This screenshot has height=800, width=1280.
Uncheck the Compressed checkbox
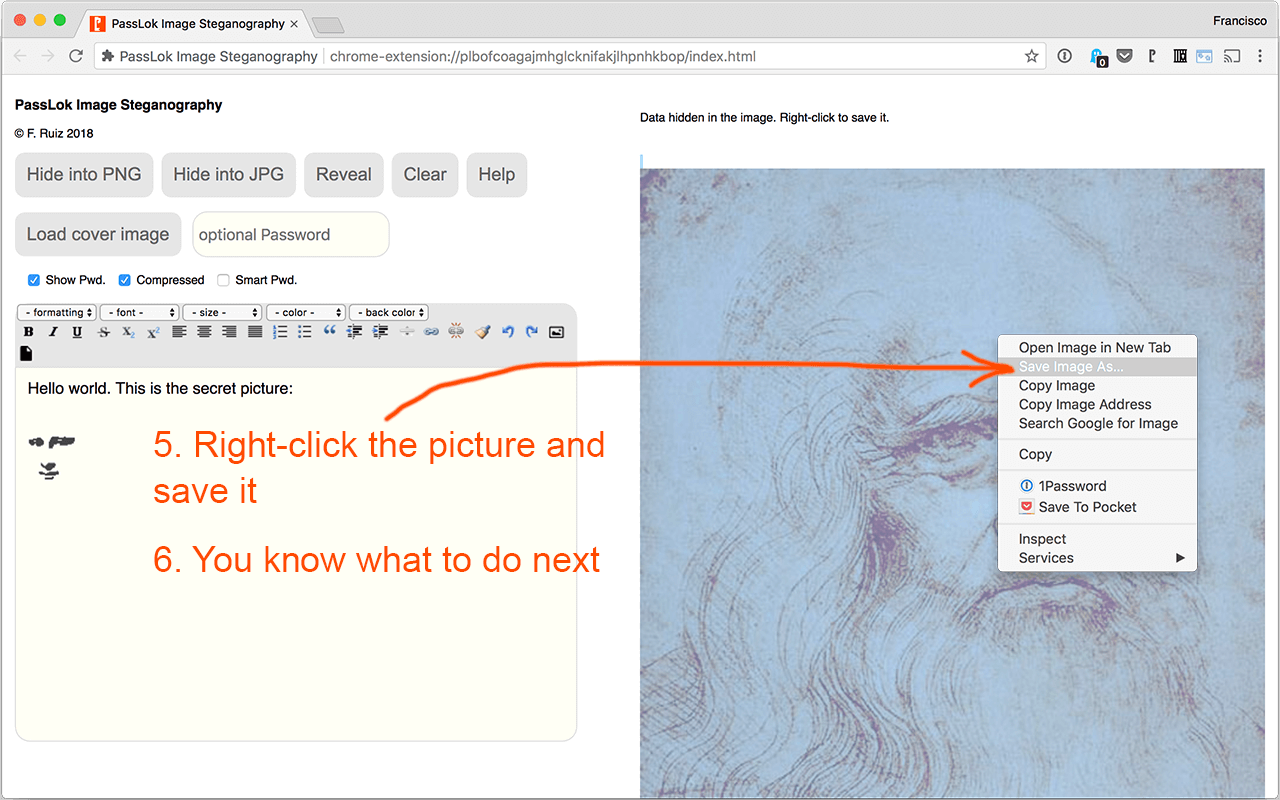125,280
